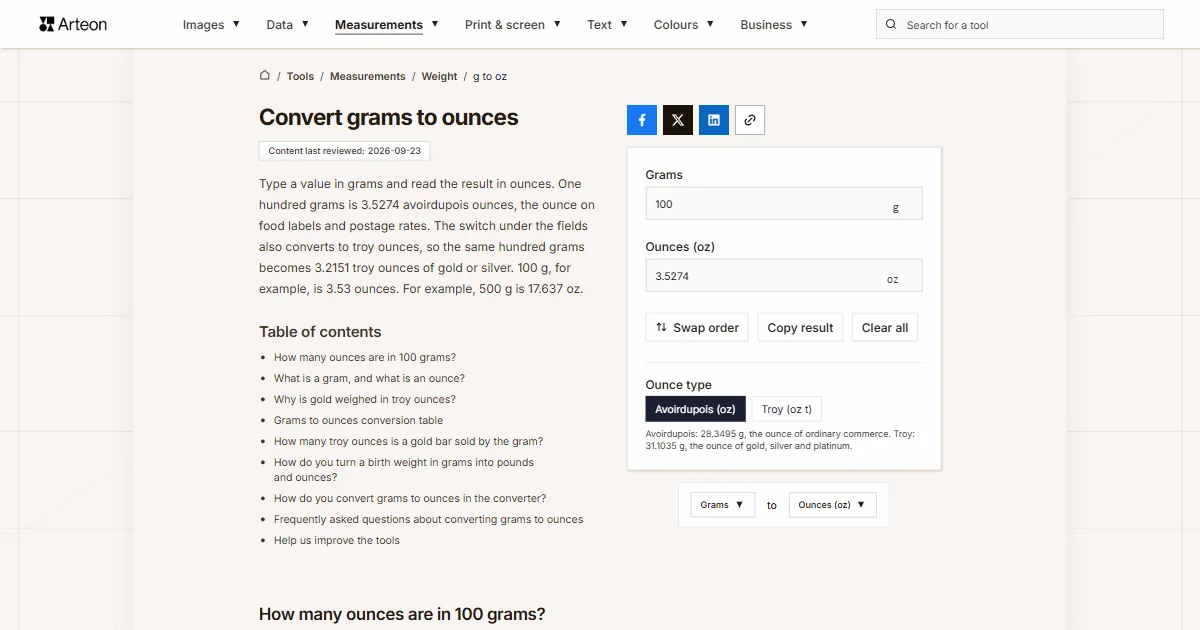Click the Table of contents heading
Viewport: 1200px width, 630px height.
click(x=320, y=332)
